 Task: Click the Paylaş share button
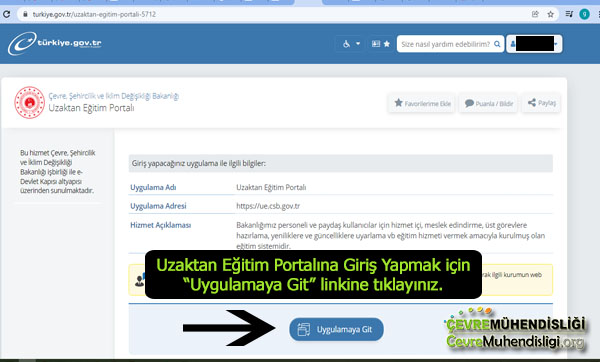[541, 103]
